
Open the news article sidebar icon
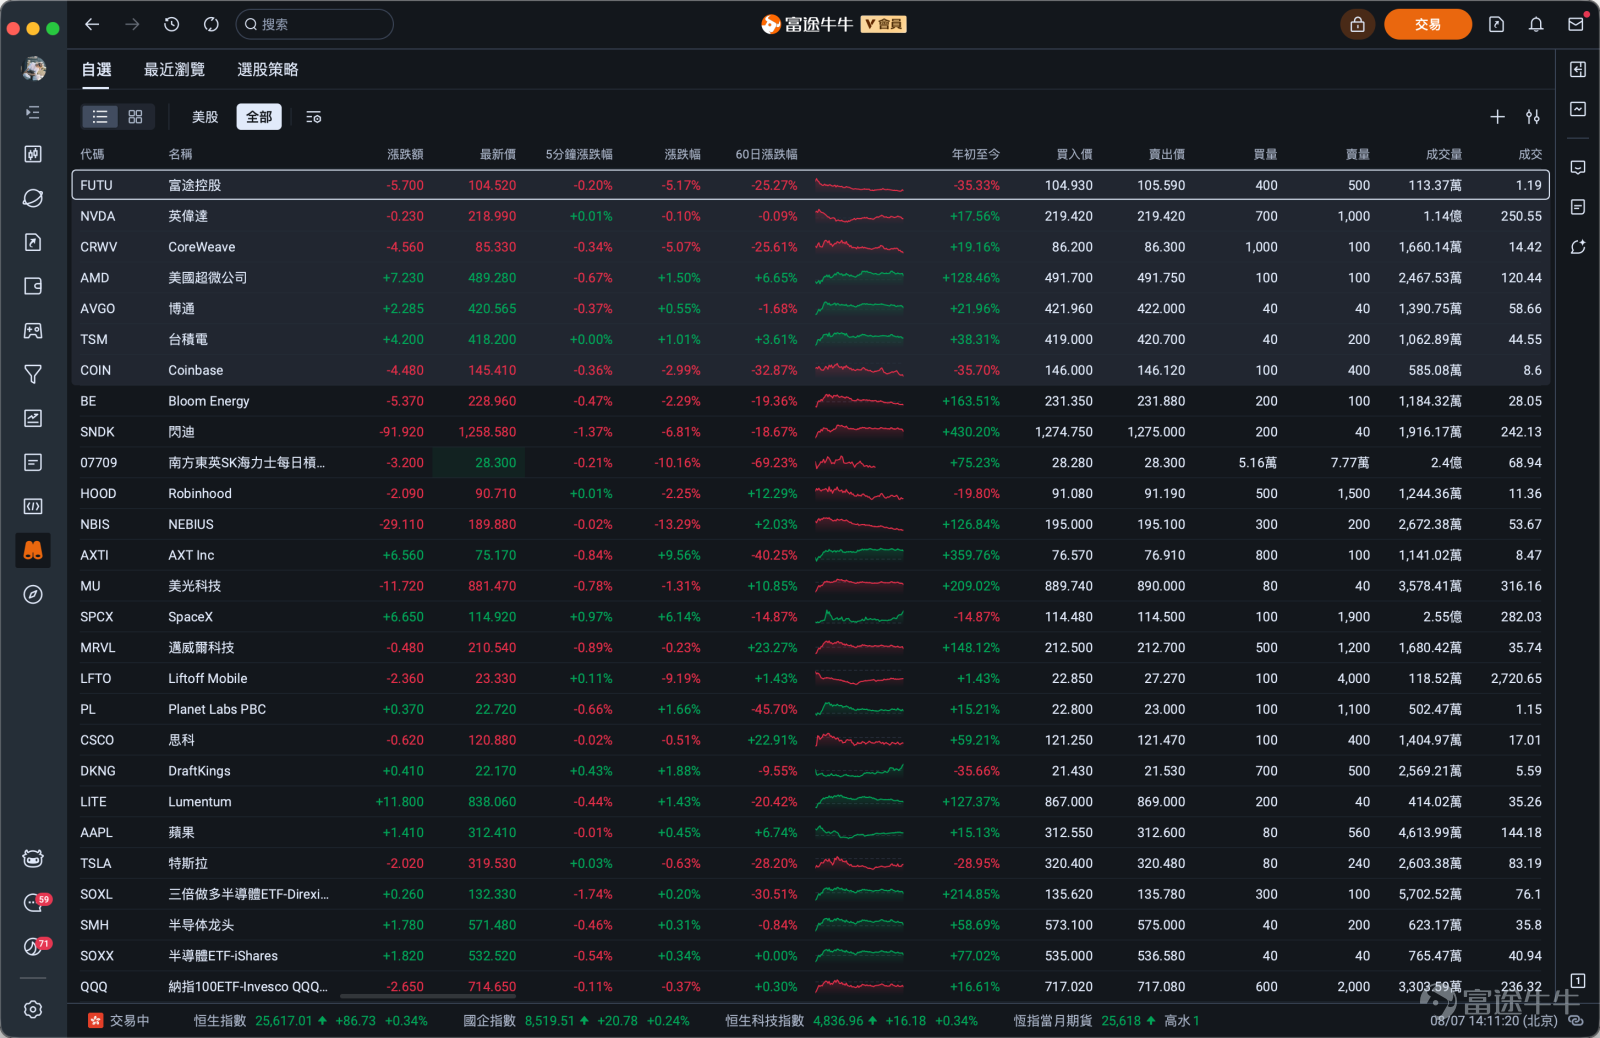33,462
